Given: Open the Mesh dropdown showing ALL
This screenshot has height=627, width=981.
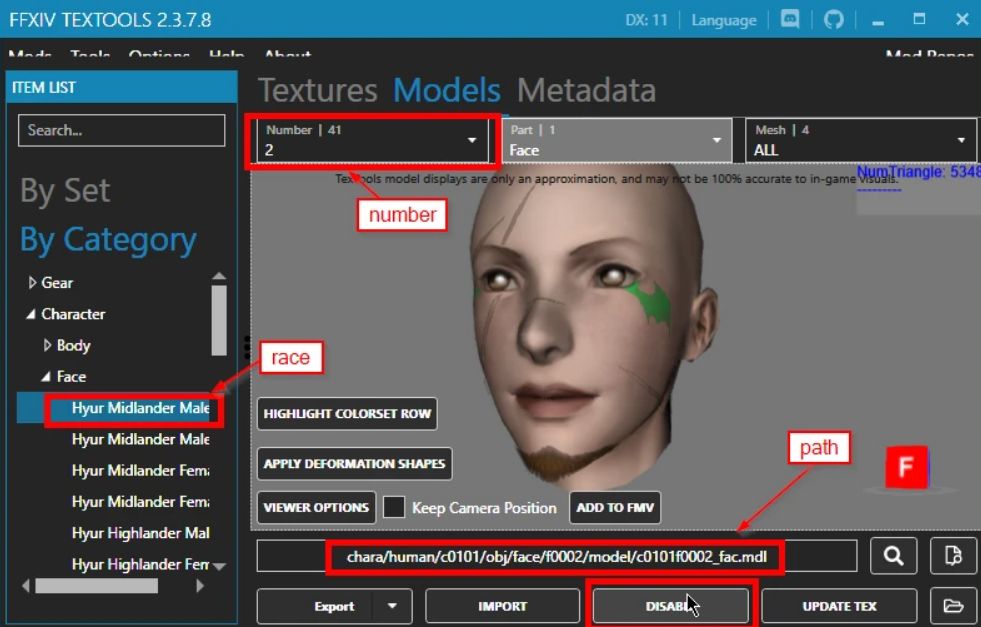Looking at the screenshot, I should (861, 140).
